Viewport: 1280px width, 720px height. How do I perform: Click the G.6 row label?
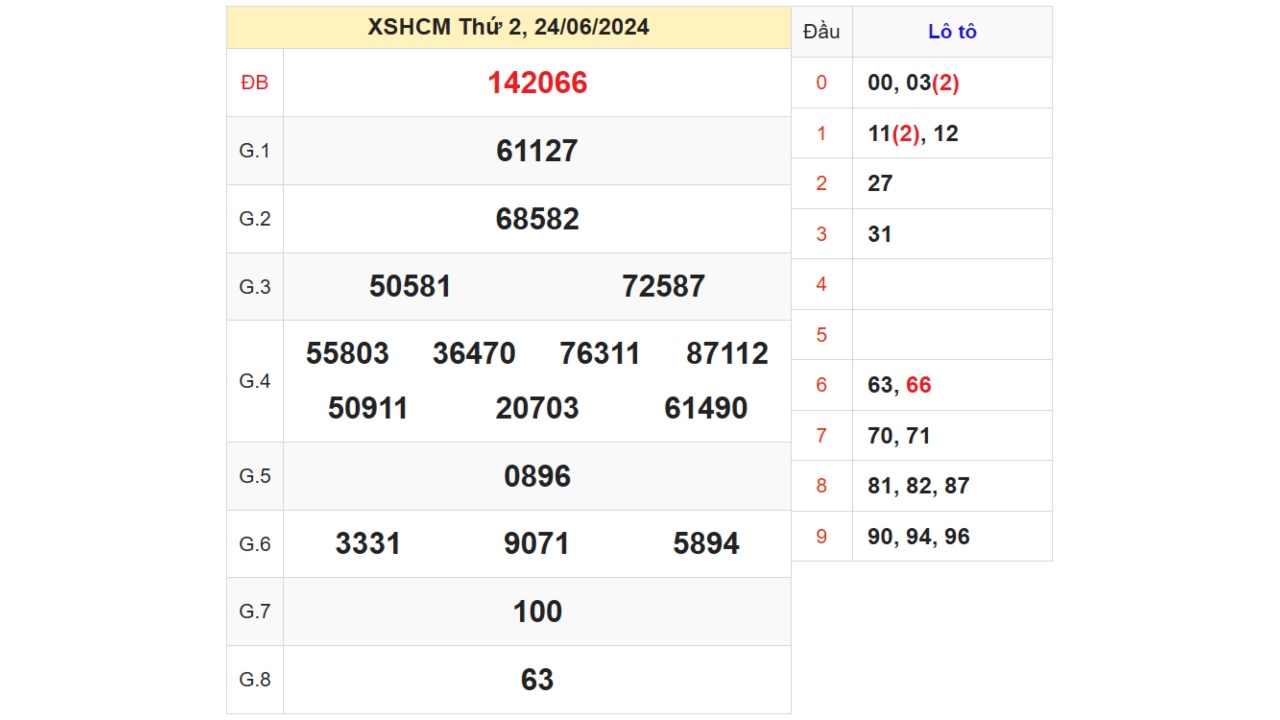tap(255, 544)
